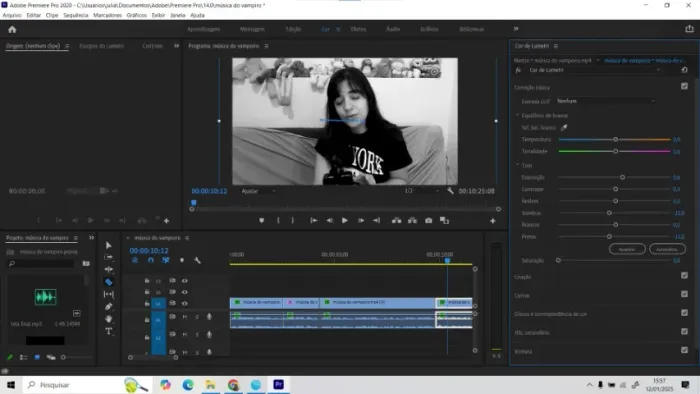Select the Ripple Edit tool
The height and width of the screenshot is (394, 700).
coord(108,269)
